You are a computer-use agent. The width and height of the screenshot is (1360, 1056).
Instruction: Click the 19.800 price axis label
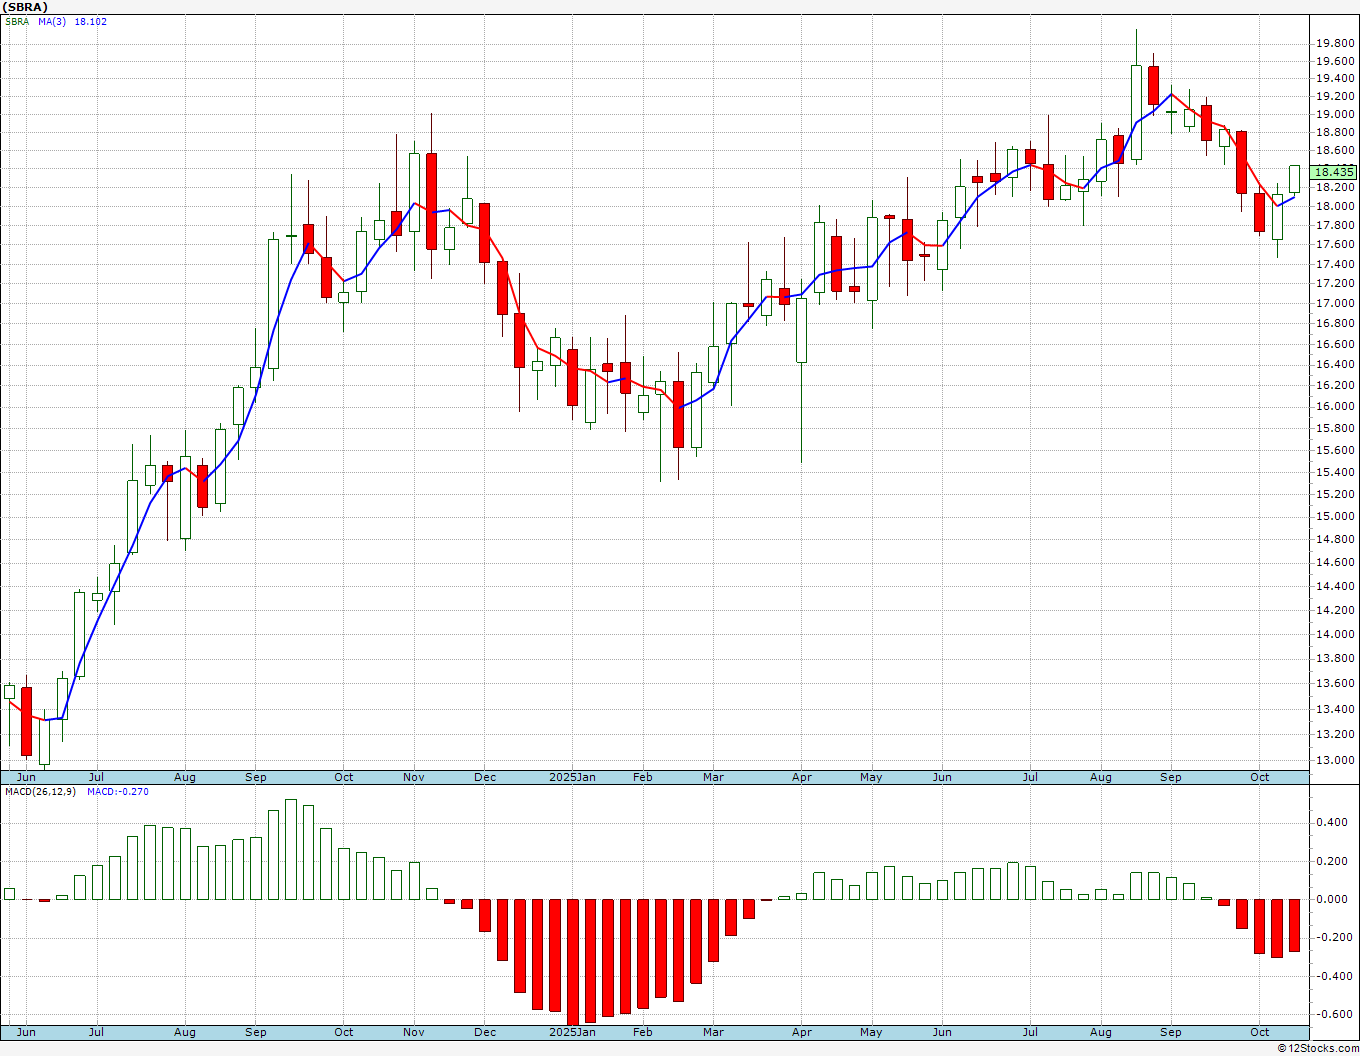click(1337, 43)
